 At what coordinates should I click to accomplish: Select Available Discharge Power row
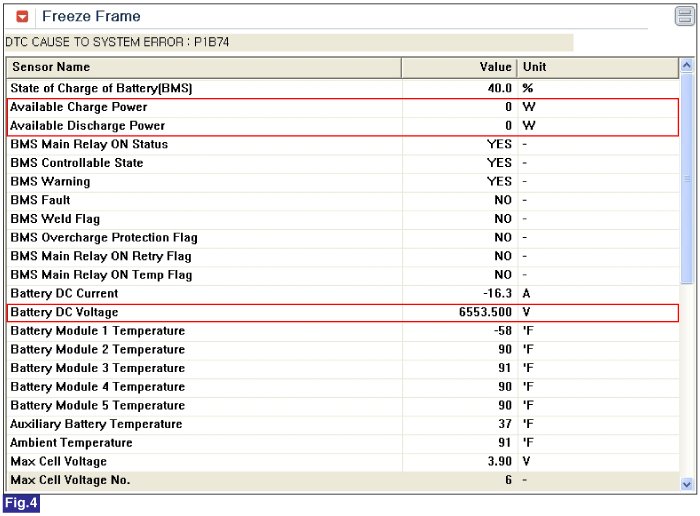pos(343,126)
